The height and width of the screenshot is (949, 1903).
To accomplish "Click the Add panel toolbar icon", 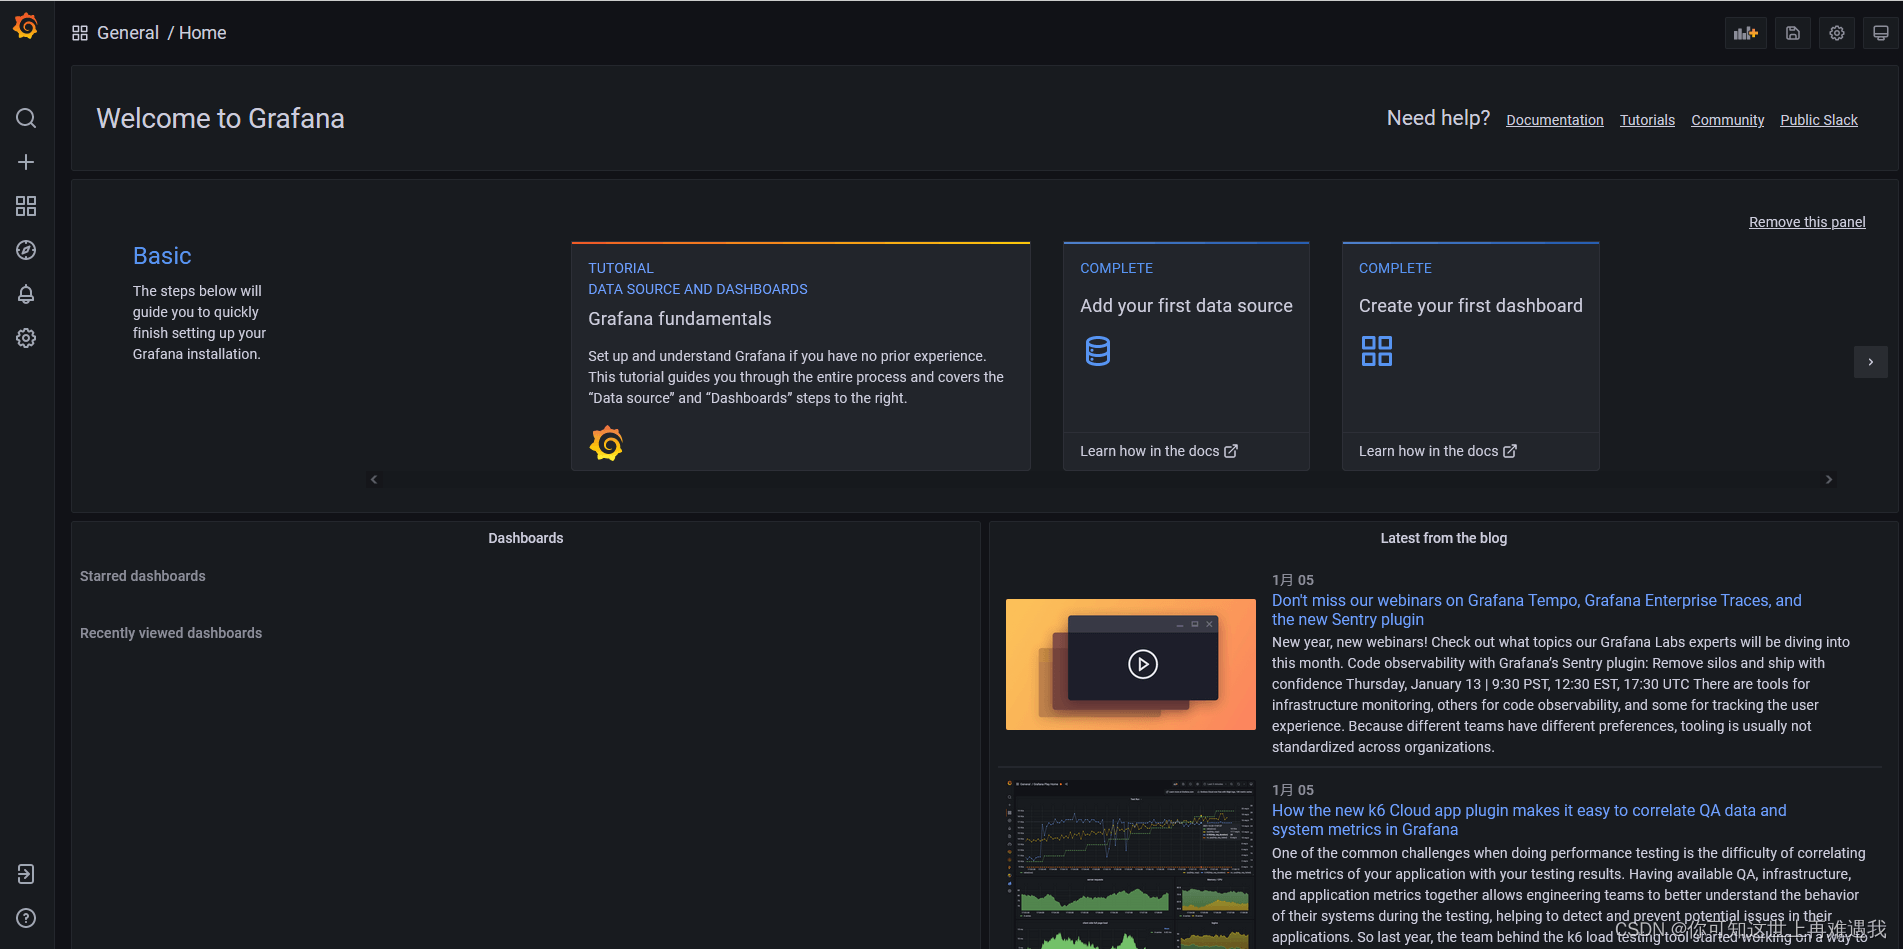I will [1746, 33].
